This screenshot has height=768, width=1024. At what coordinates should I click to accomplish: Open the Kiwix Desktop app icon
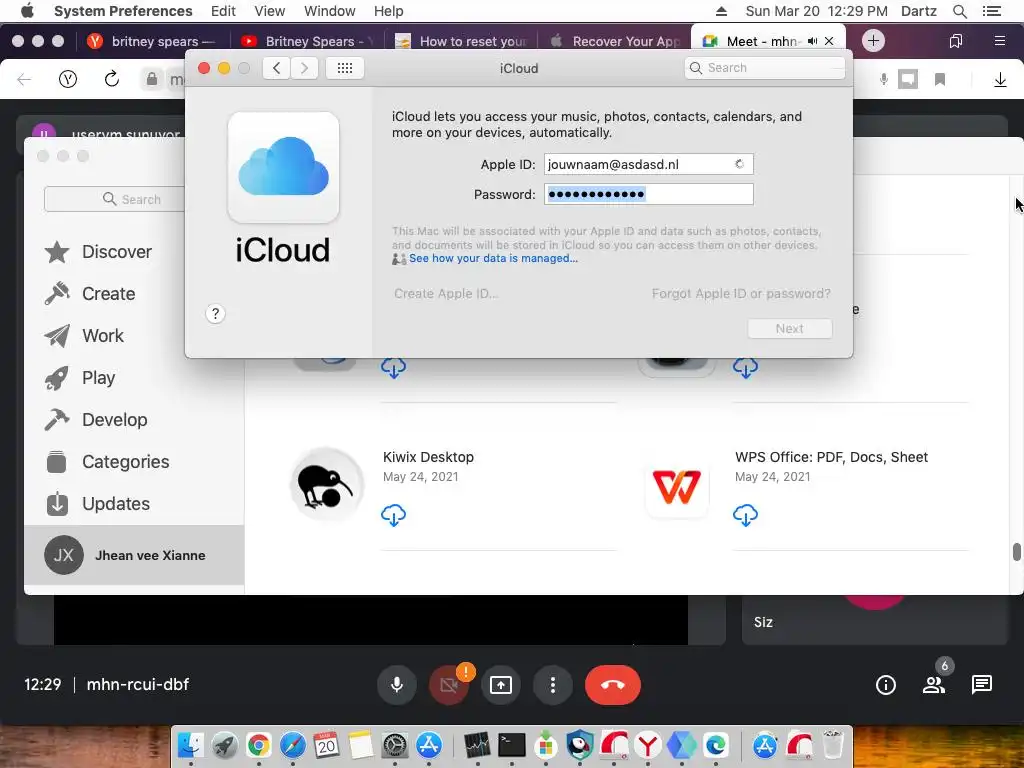pos(327,485)
